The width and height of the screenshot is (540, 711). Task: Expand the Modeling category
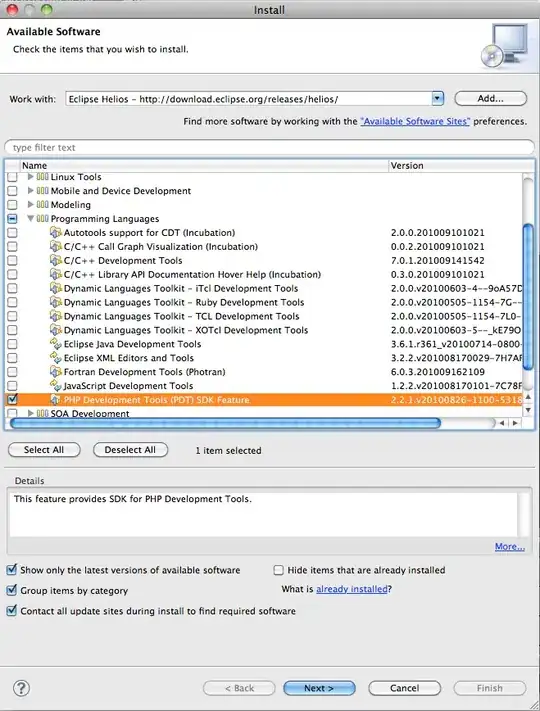point(30,205)
